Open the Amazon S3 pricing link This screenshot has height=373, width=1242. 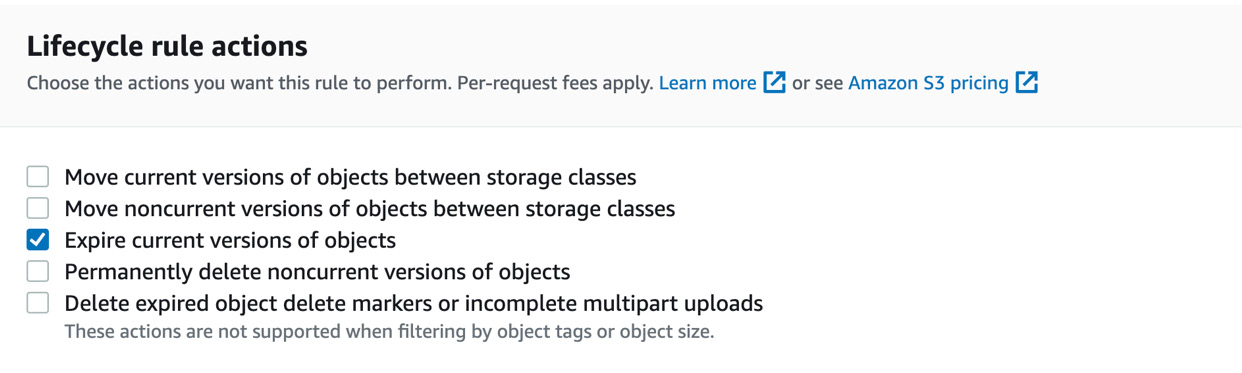[928, 84]
